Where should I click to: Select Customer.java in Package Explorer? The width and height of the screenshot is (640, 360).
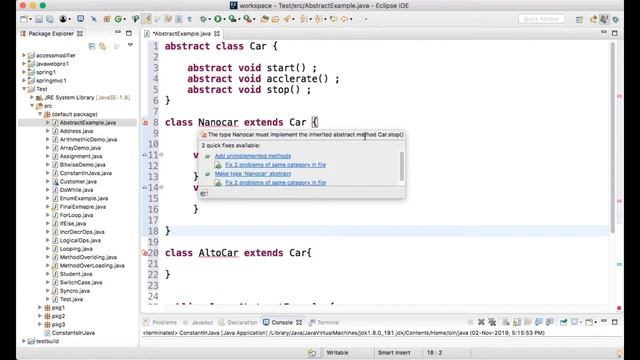(x=78, y=182)
